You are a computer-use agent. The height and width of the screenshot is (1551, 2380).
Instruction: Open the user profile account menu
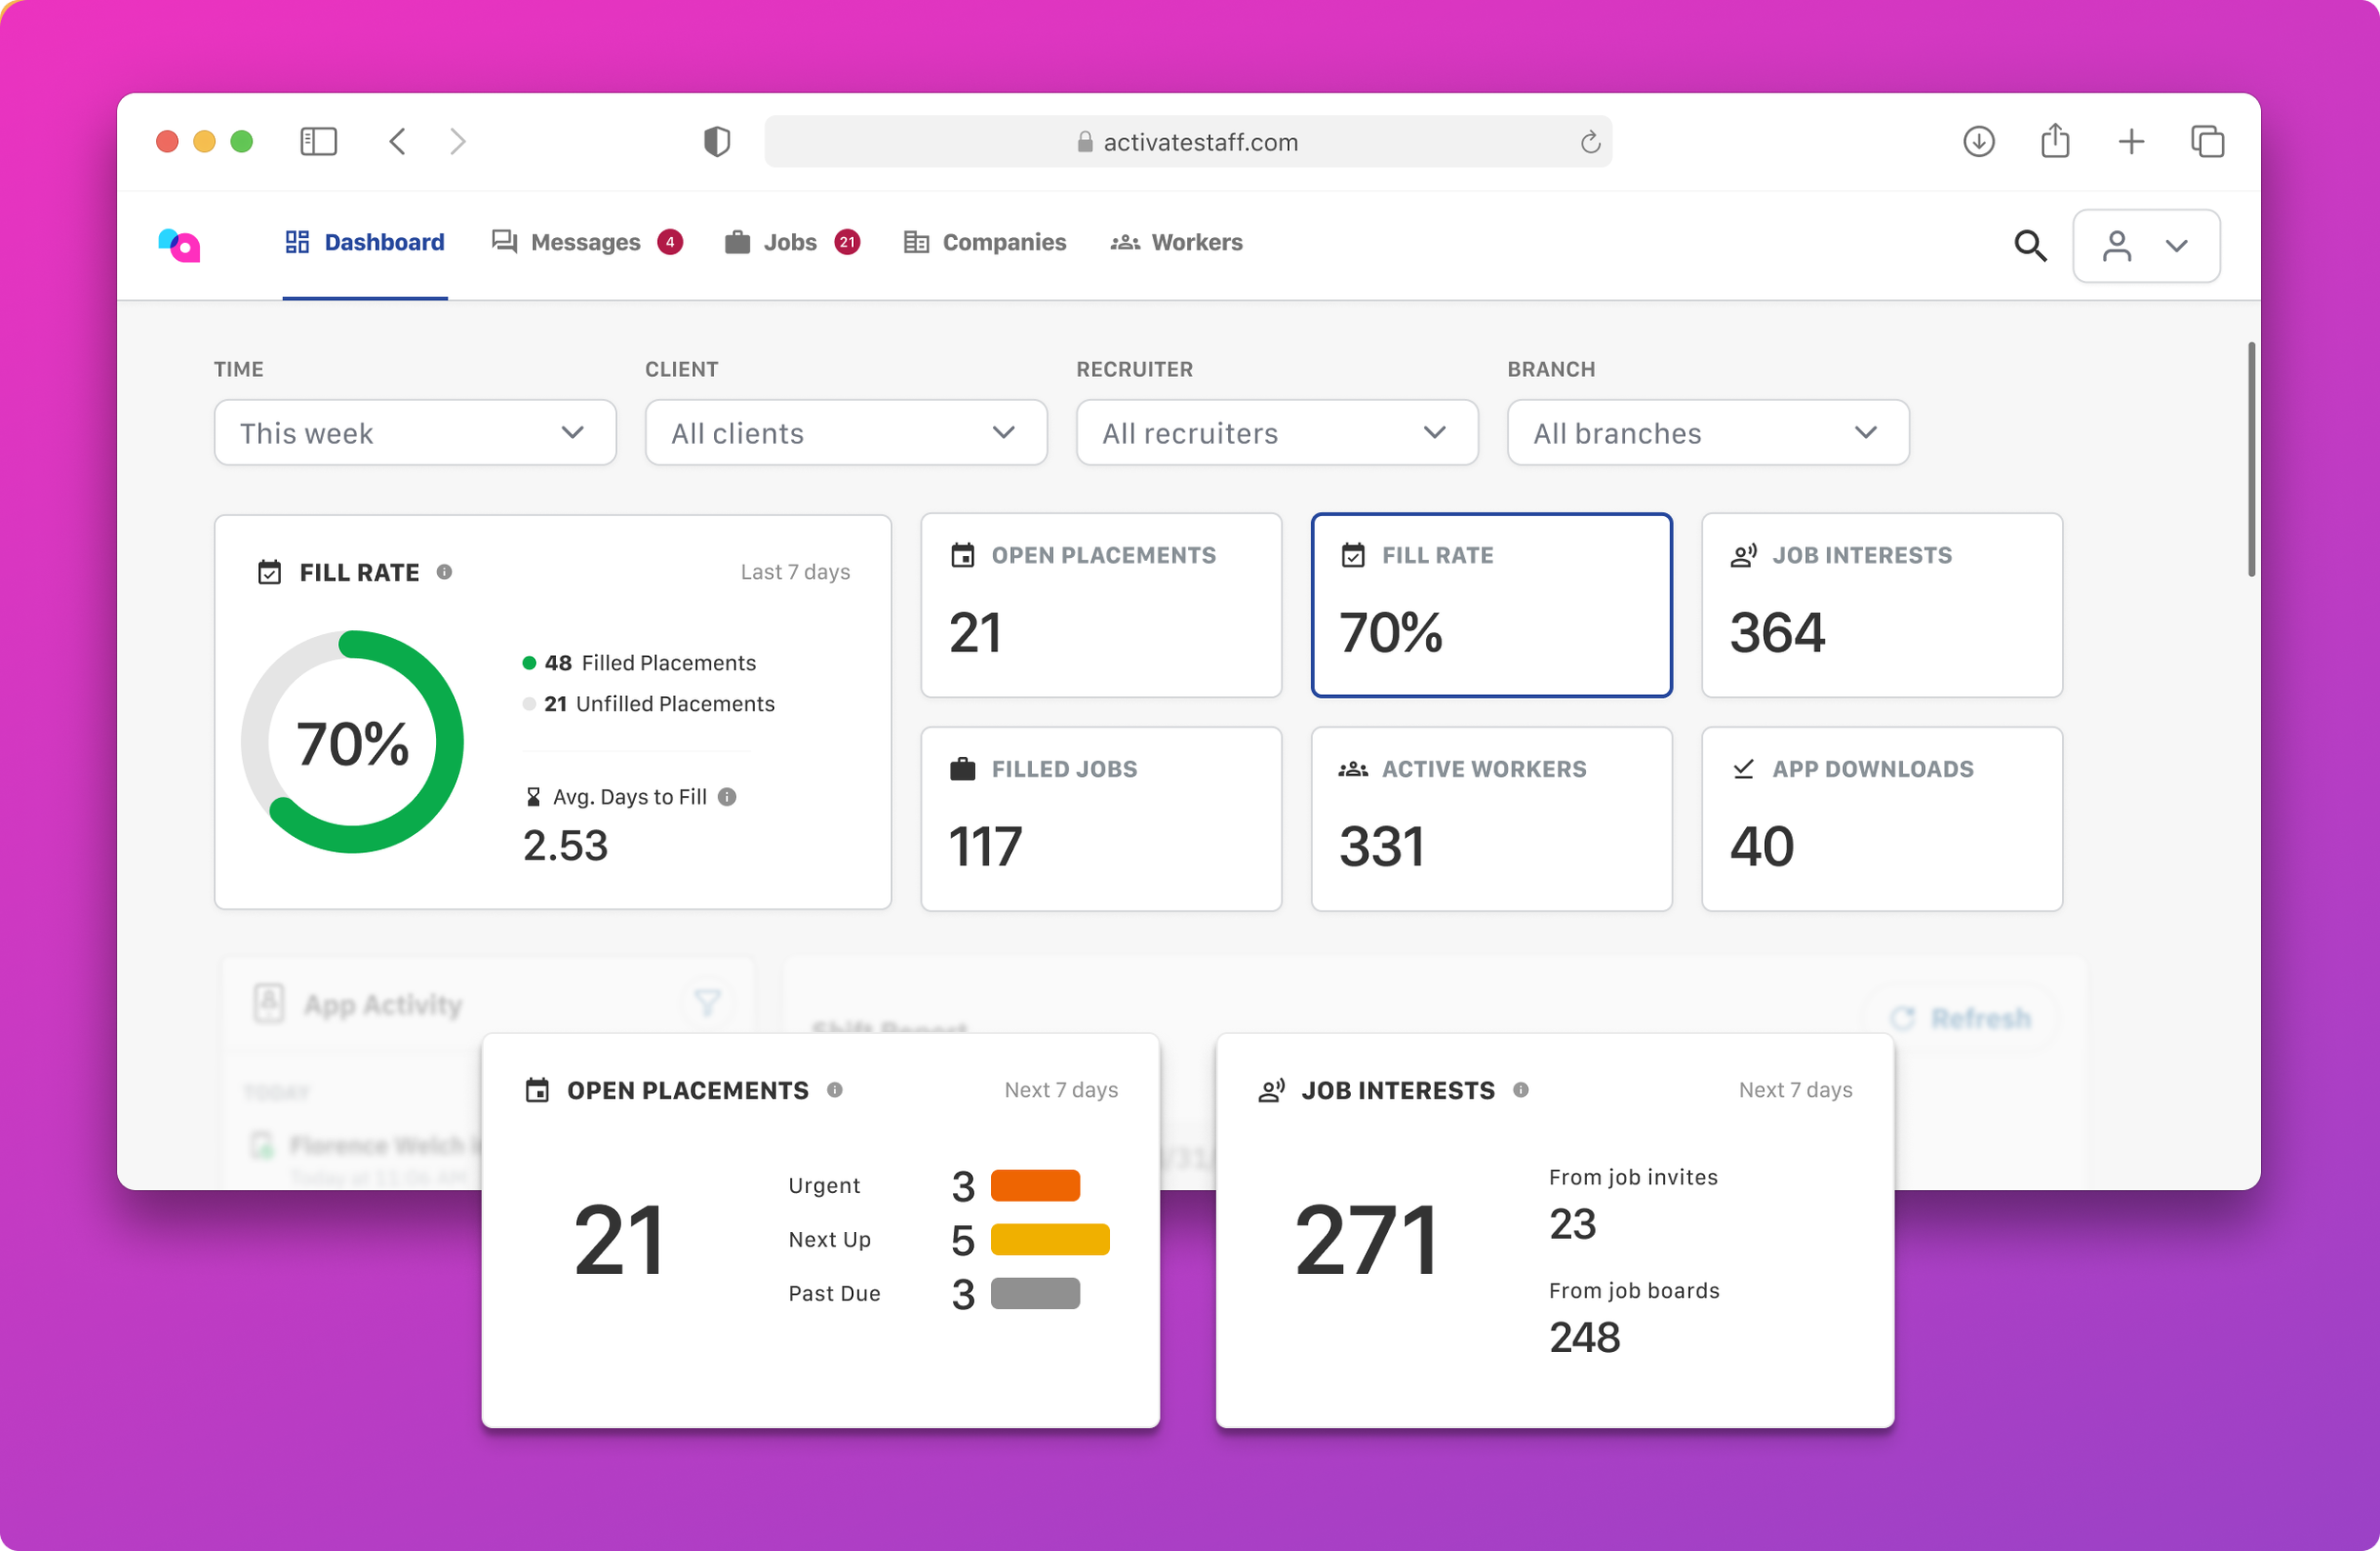coord(2145,245)
